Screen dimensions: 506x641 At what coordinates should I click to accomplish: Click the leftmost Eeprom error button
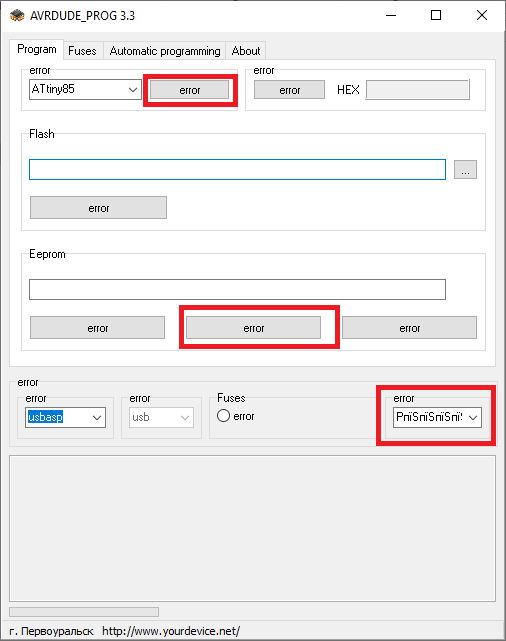pyautogui.click(x=97, y=327)
